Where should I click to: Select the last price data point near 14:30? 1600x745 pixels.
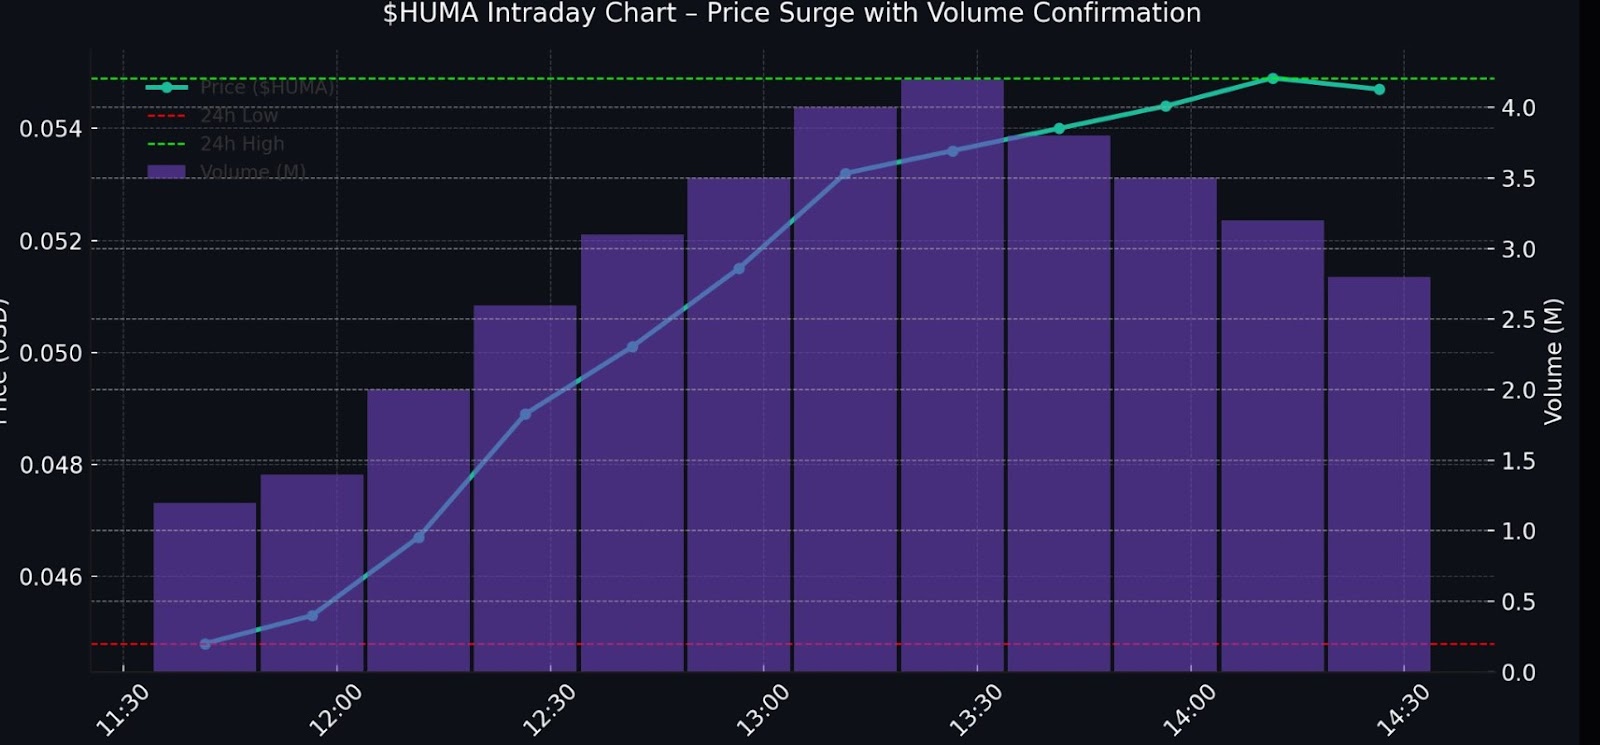[1379, 89]
